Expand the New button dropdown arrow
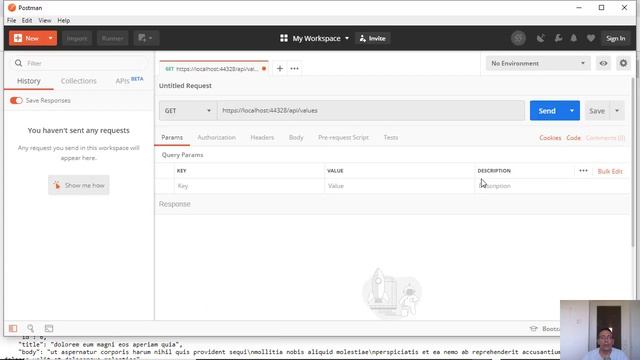 click(51, 38)
